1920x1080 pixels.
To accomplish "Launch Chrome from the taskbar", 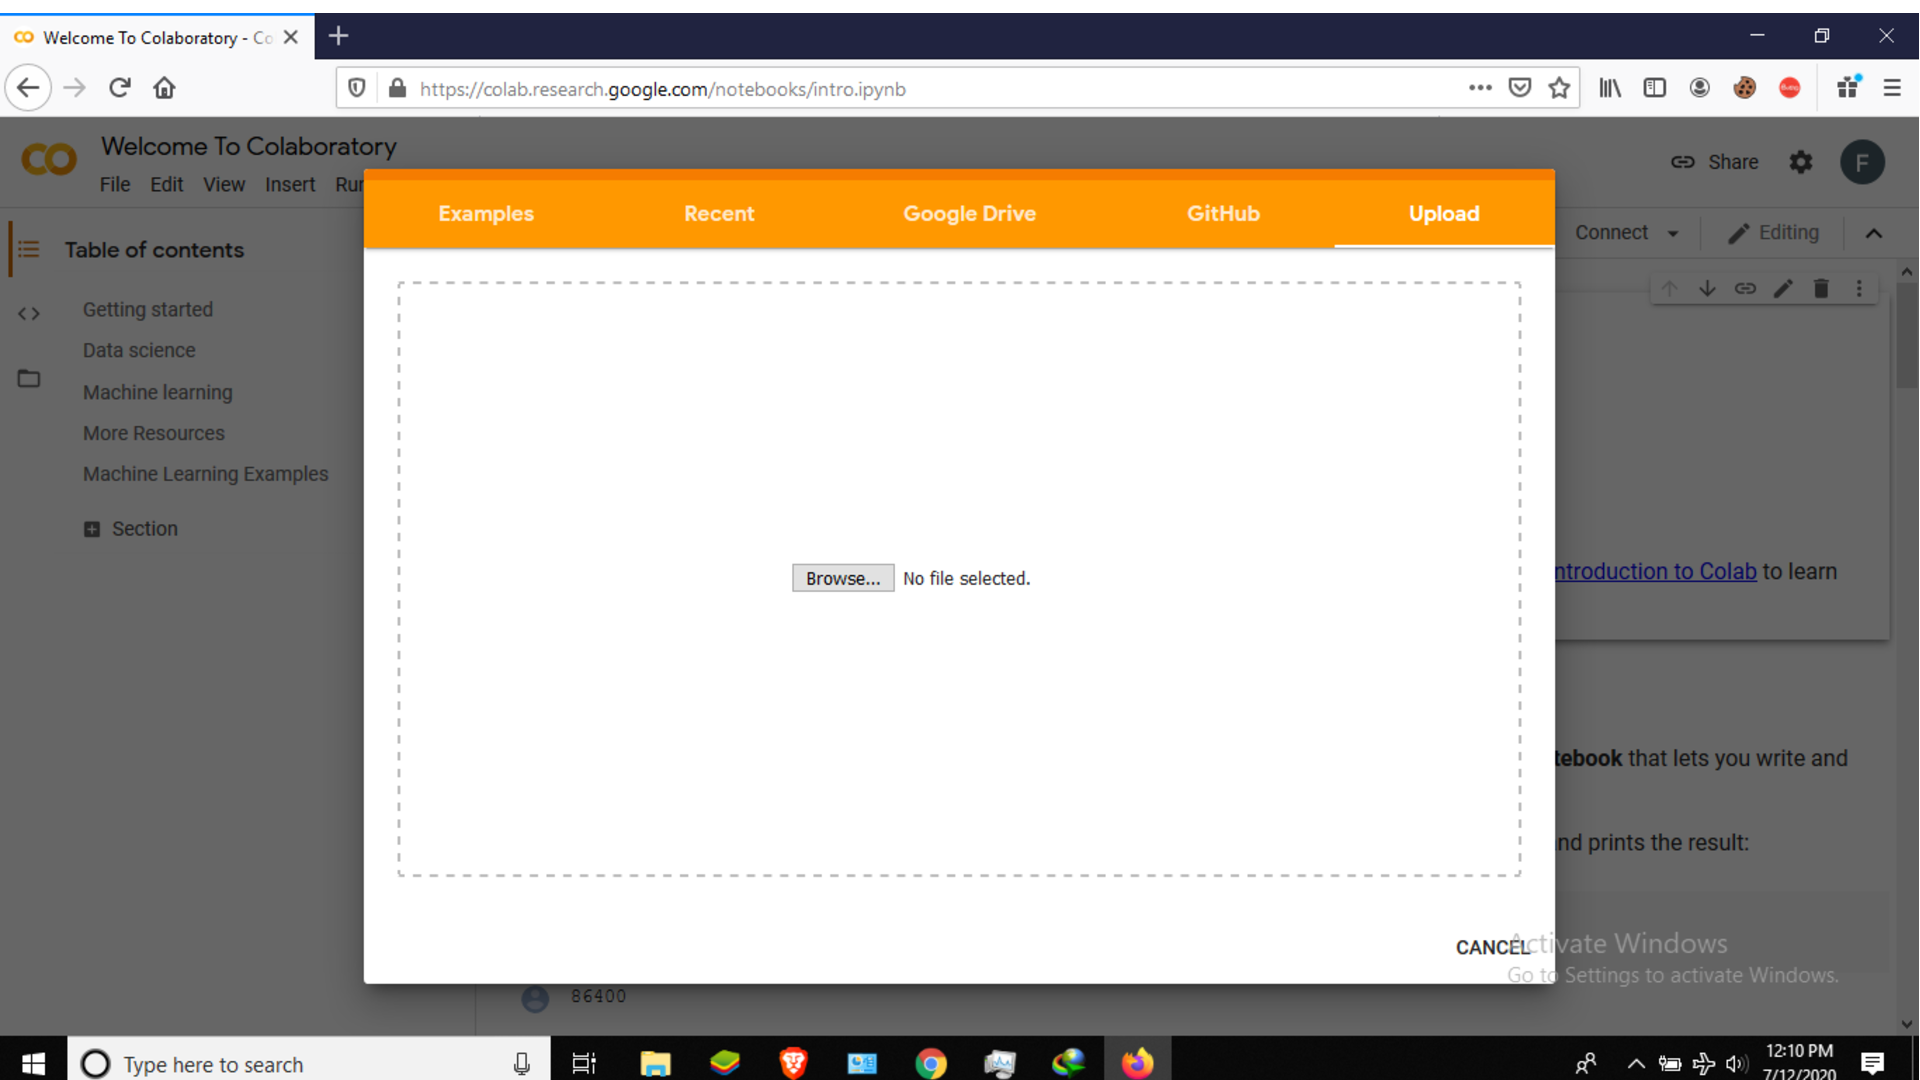I will coord(931,1063).
